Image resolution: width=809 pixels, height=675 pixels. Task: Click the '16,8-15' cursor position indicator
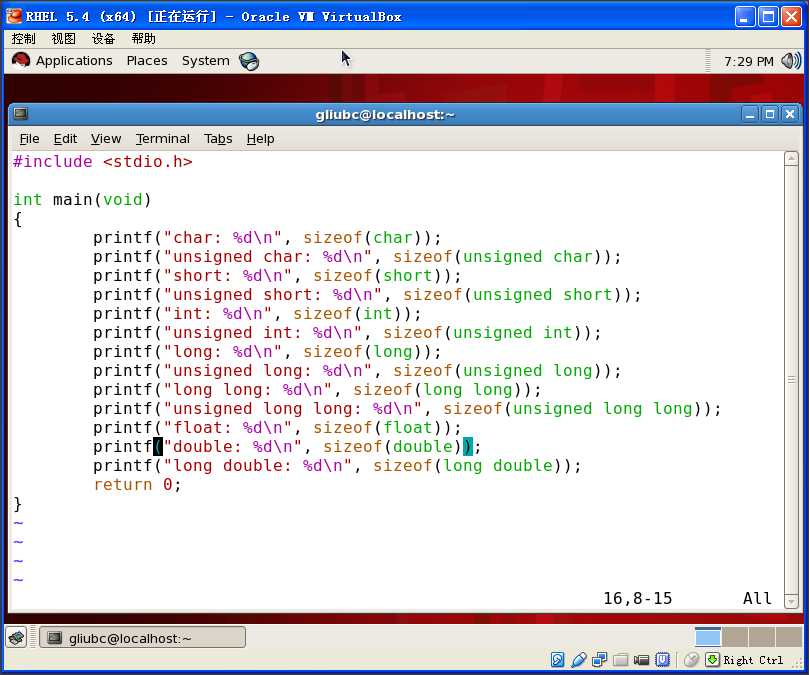pyautogui.click(x=638, y=598)
